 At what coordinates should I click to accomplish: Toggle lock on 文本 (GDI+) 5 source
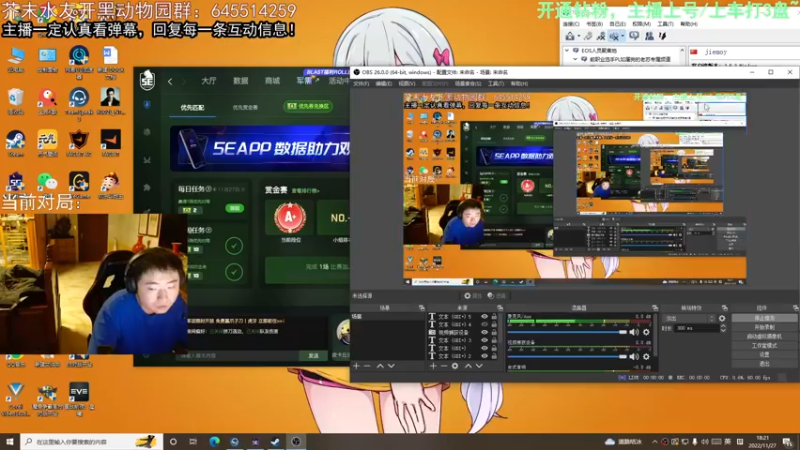click(x=494, y=316)
